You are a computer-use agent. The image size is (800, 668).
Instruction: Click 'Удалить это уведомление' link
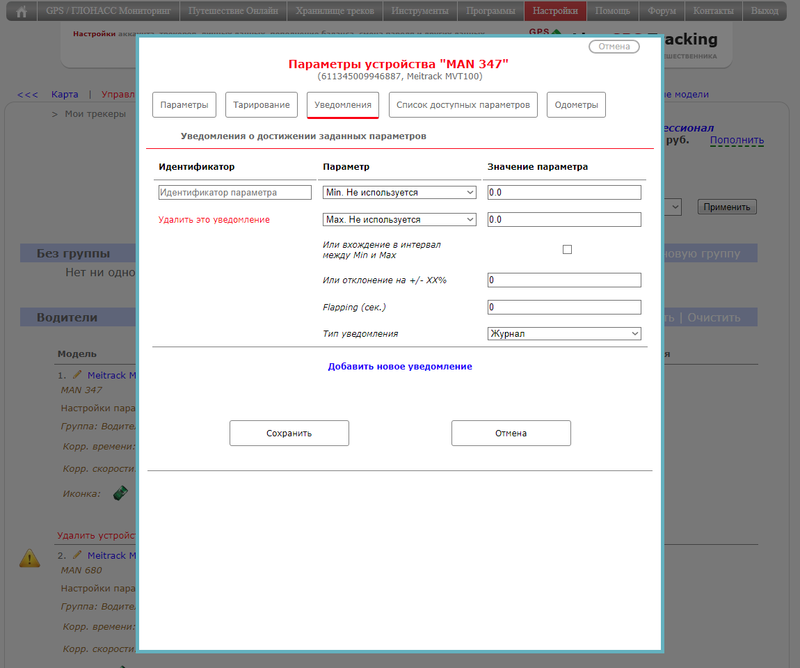pyautogui.click(x=214, y=220)
